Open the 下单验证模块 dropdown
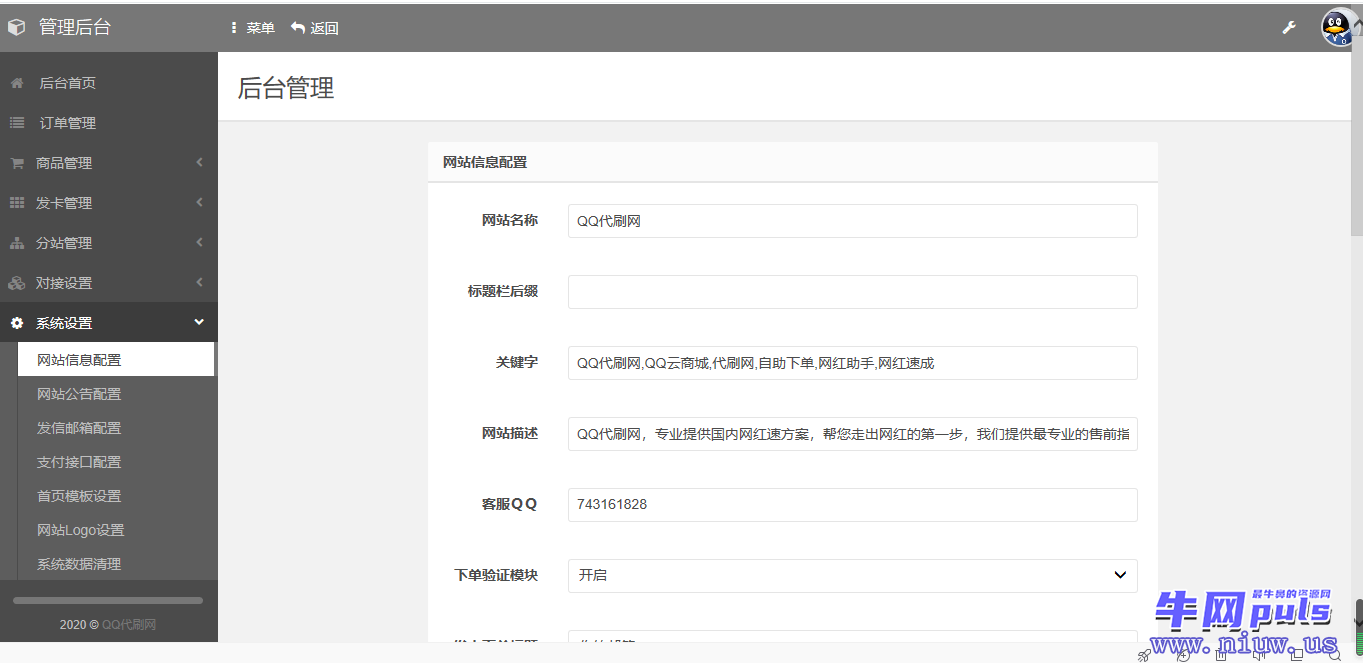This screenshot has width=1363, height=663. pyautogui.click(x=853, y=576)
